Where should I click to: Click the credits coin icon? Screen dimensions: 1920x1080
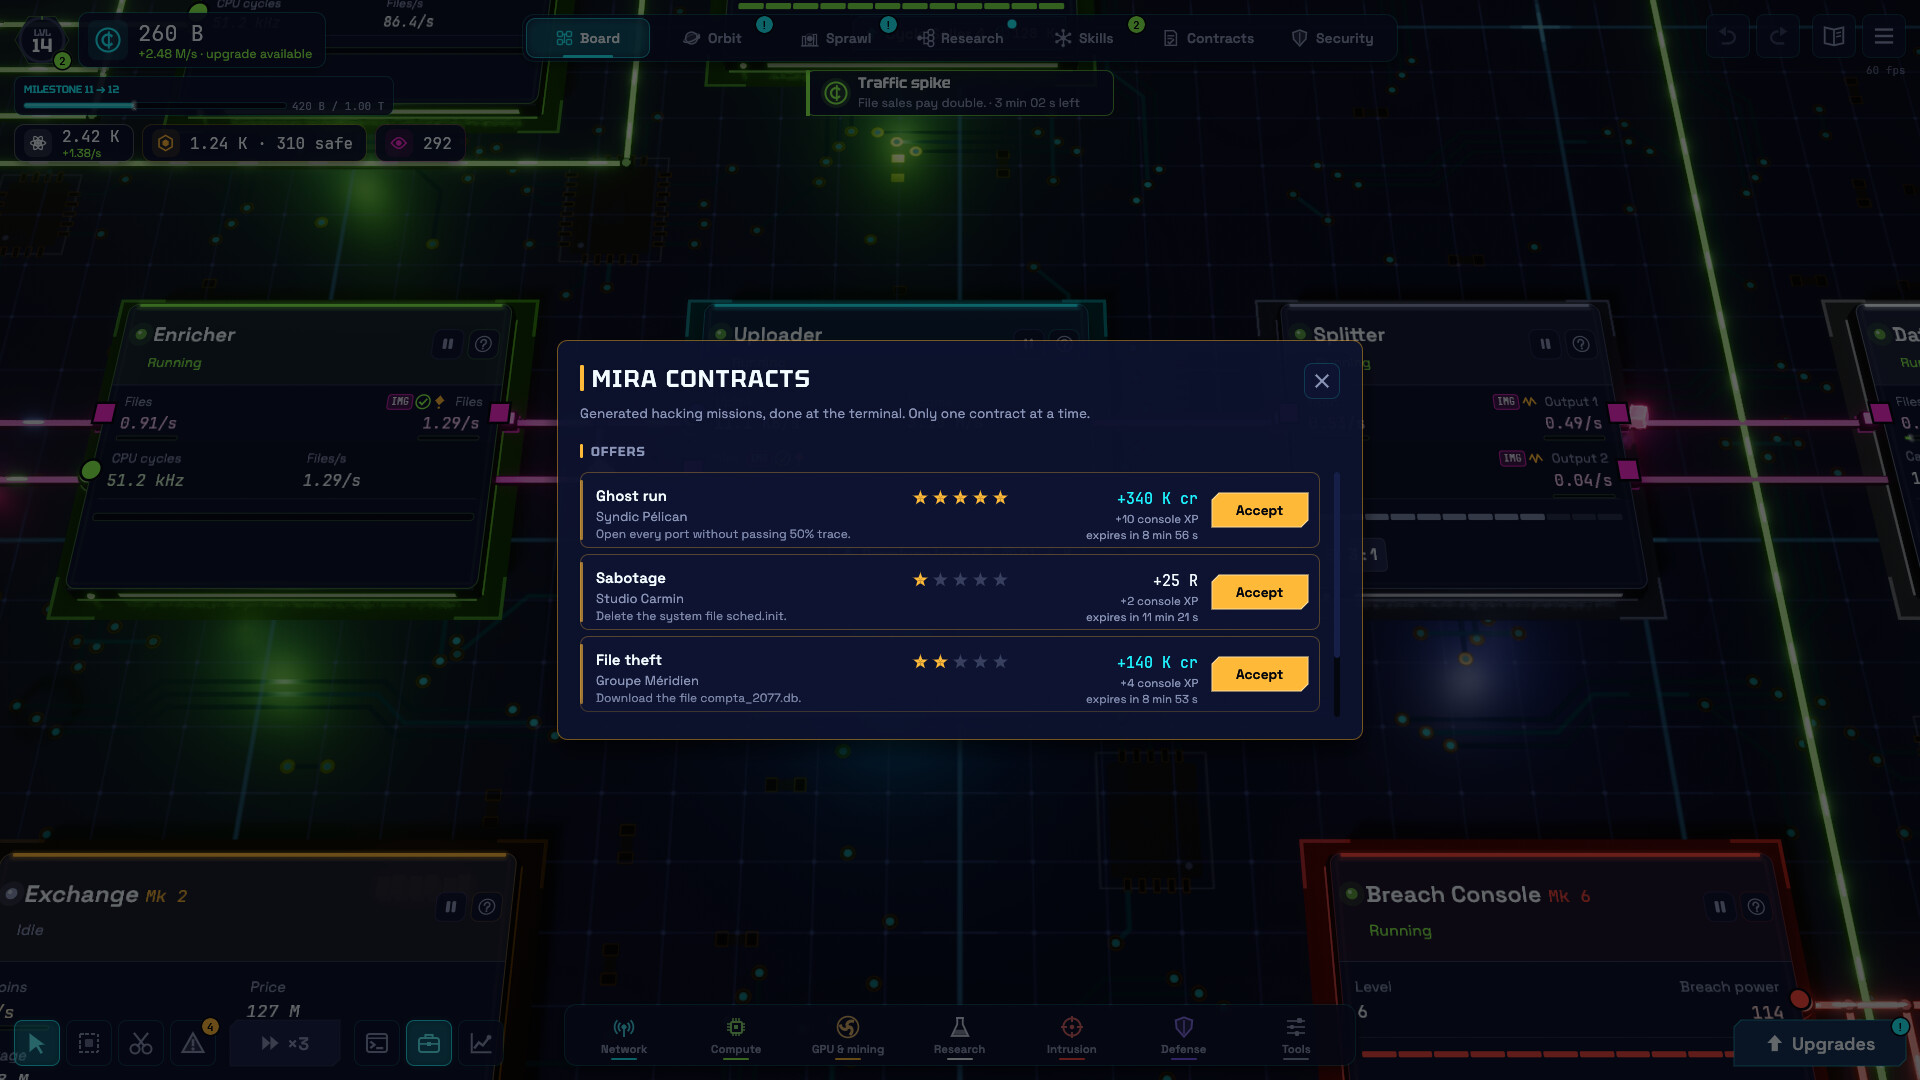[x=108, y=40]
